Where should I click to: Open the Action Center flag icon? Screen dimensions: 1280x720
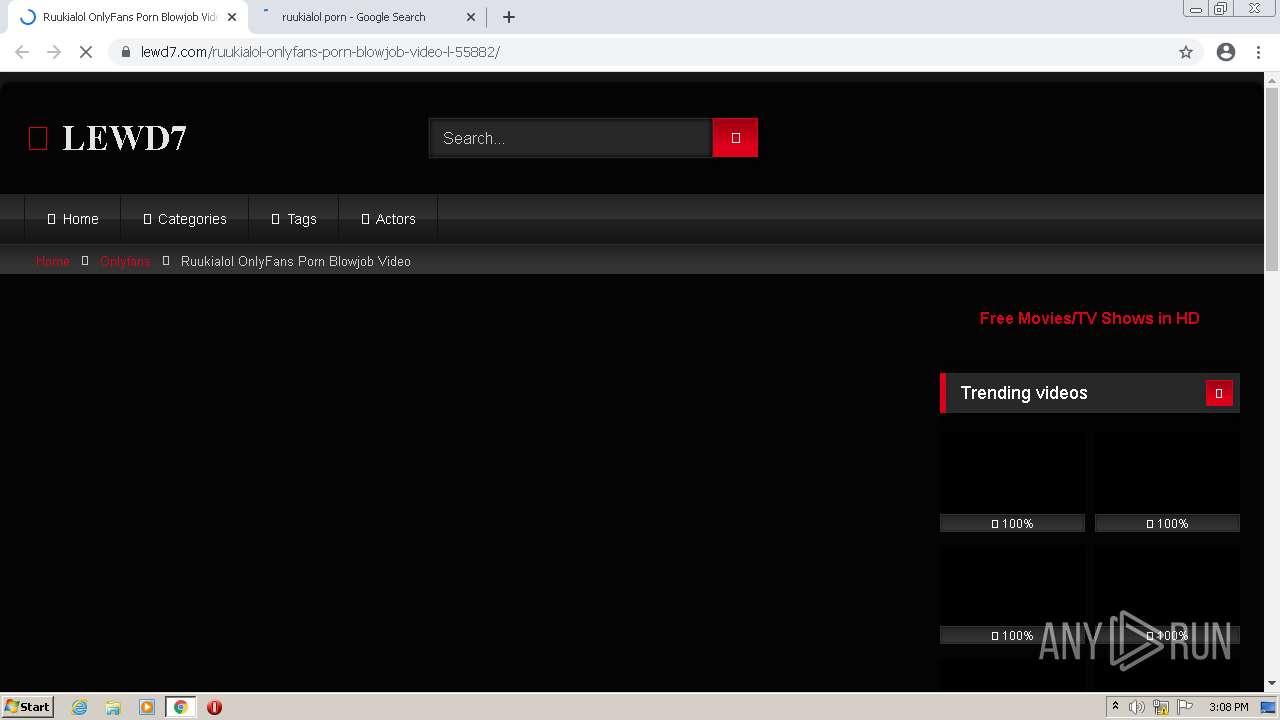click(1185, 707)
